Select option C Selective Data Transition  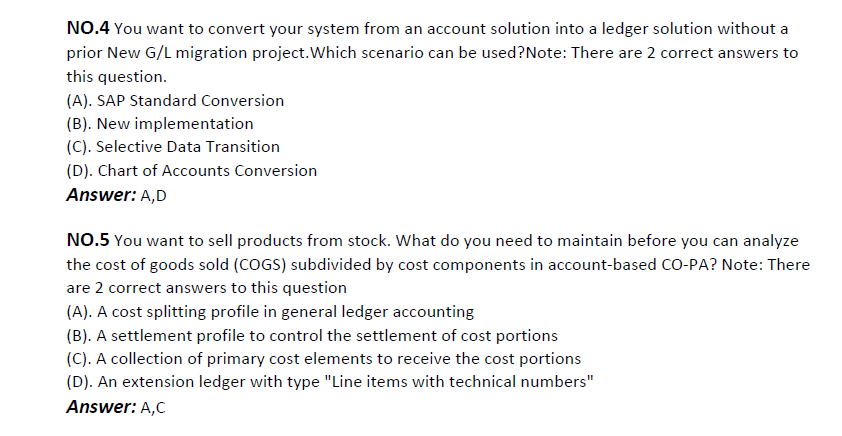pyautogui.click(x=173, y=147)
